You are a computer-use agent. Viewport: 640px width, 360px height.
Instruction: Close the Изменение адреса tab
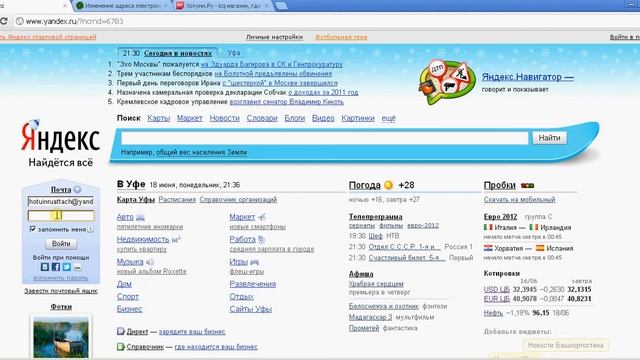point(165,6)
